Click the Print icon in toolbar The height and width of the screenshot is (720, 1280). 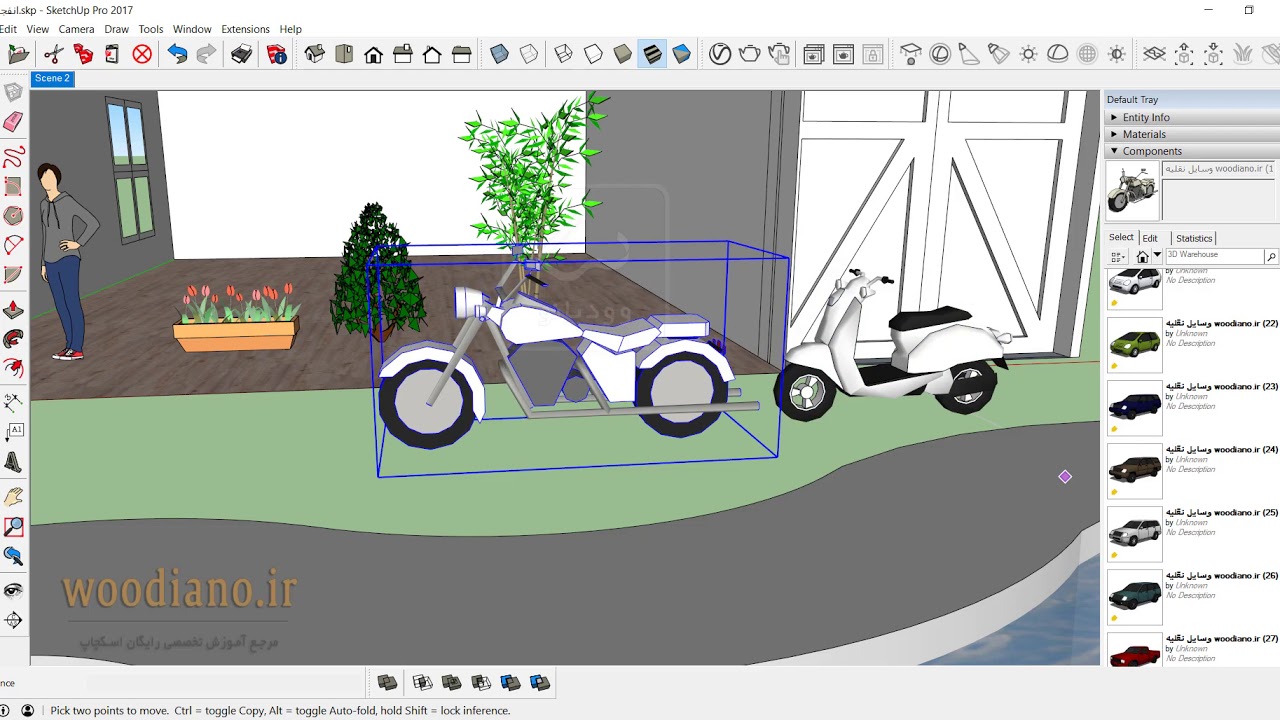click(242, 54)
